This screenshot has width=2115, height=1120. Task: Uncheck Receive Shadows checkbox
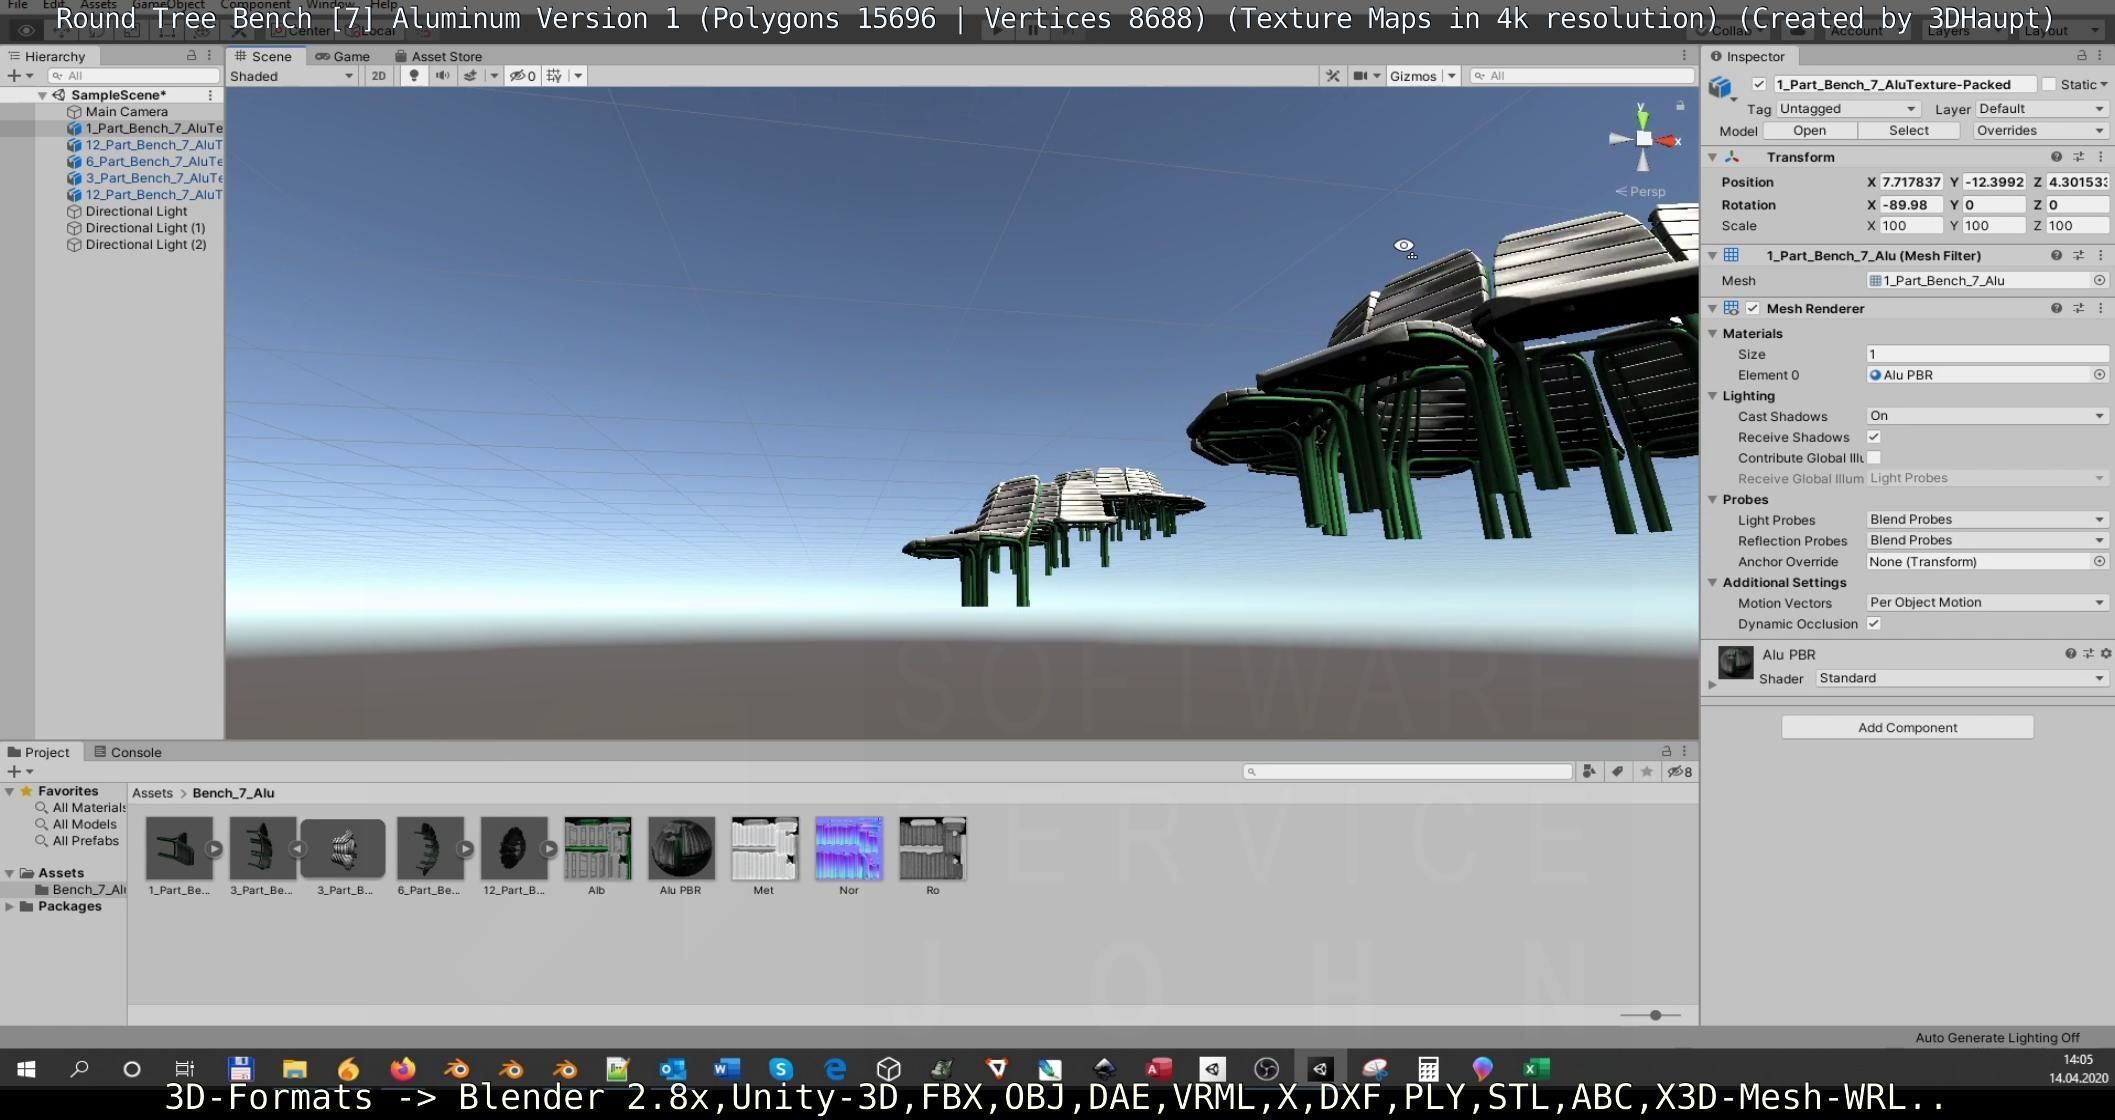tap(1874, 437)
